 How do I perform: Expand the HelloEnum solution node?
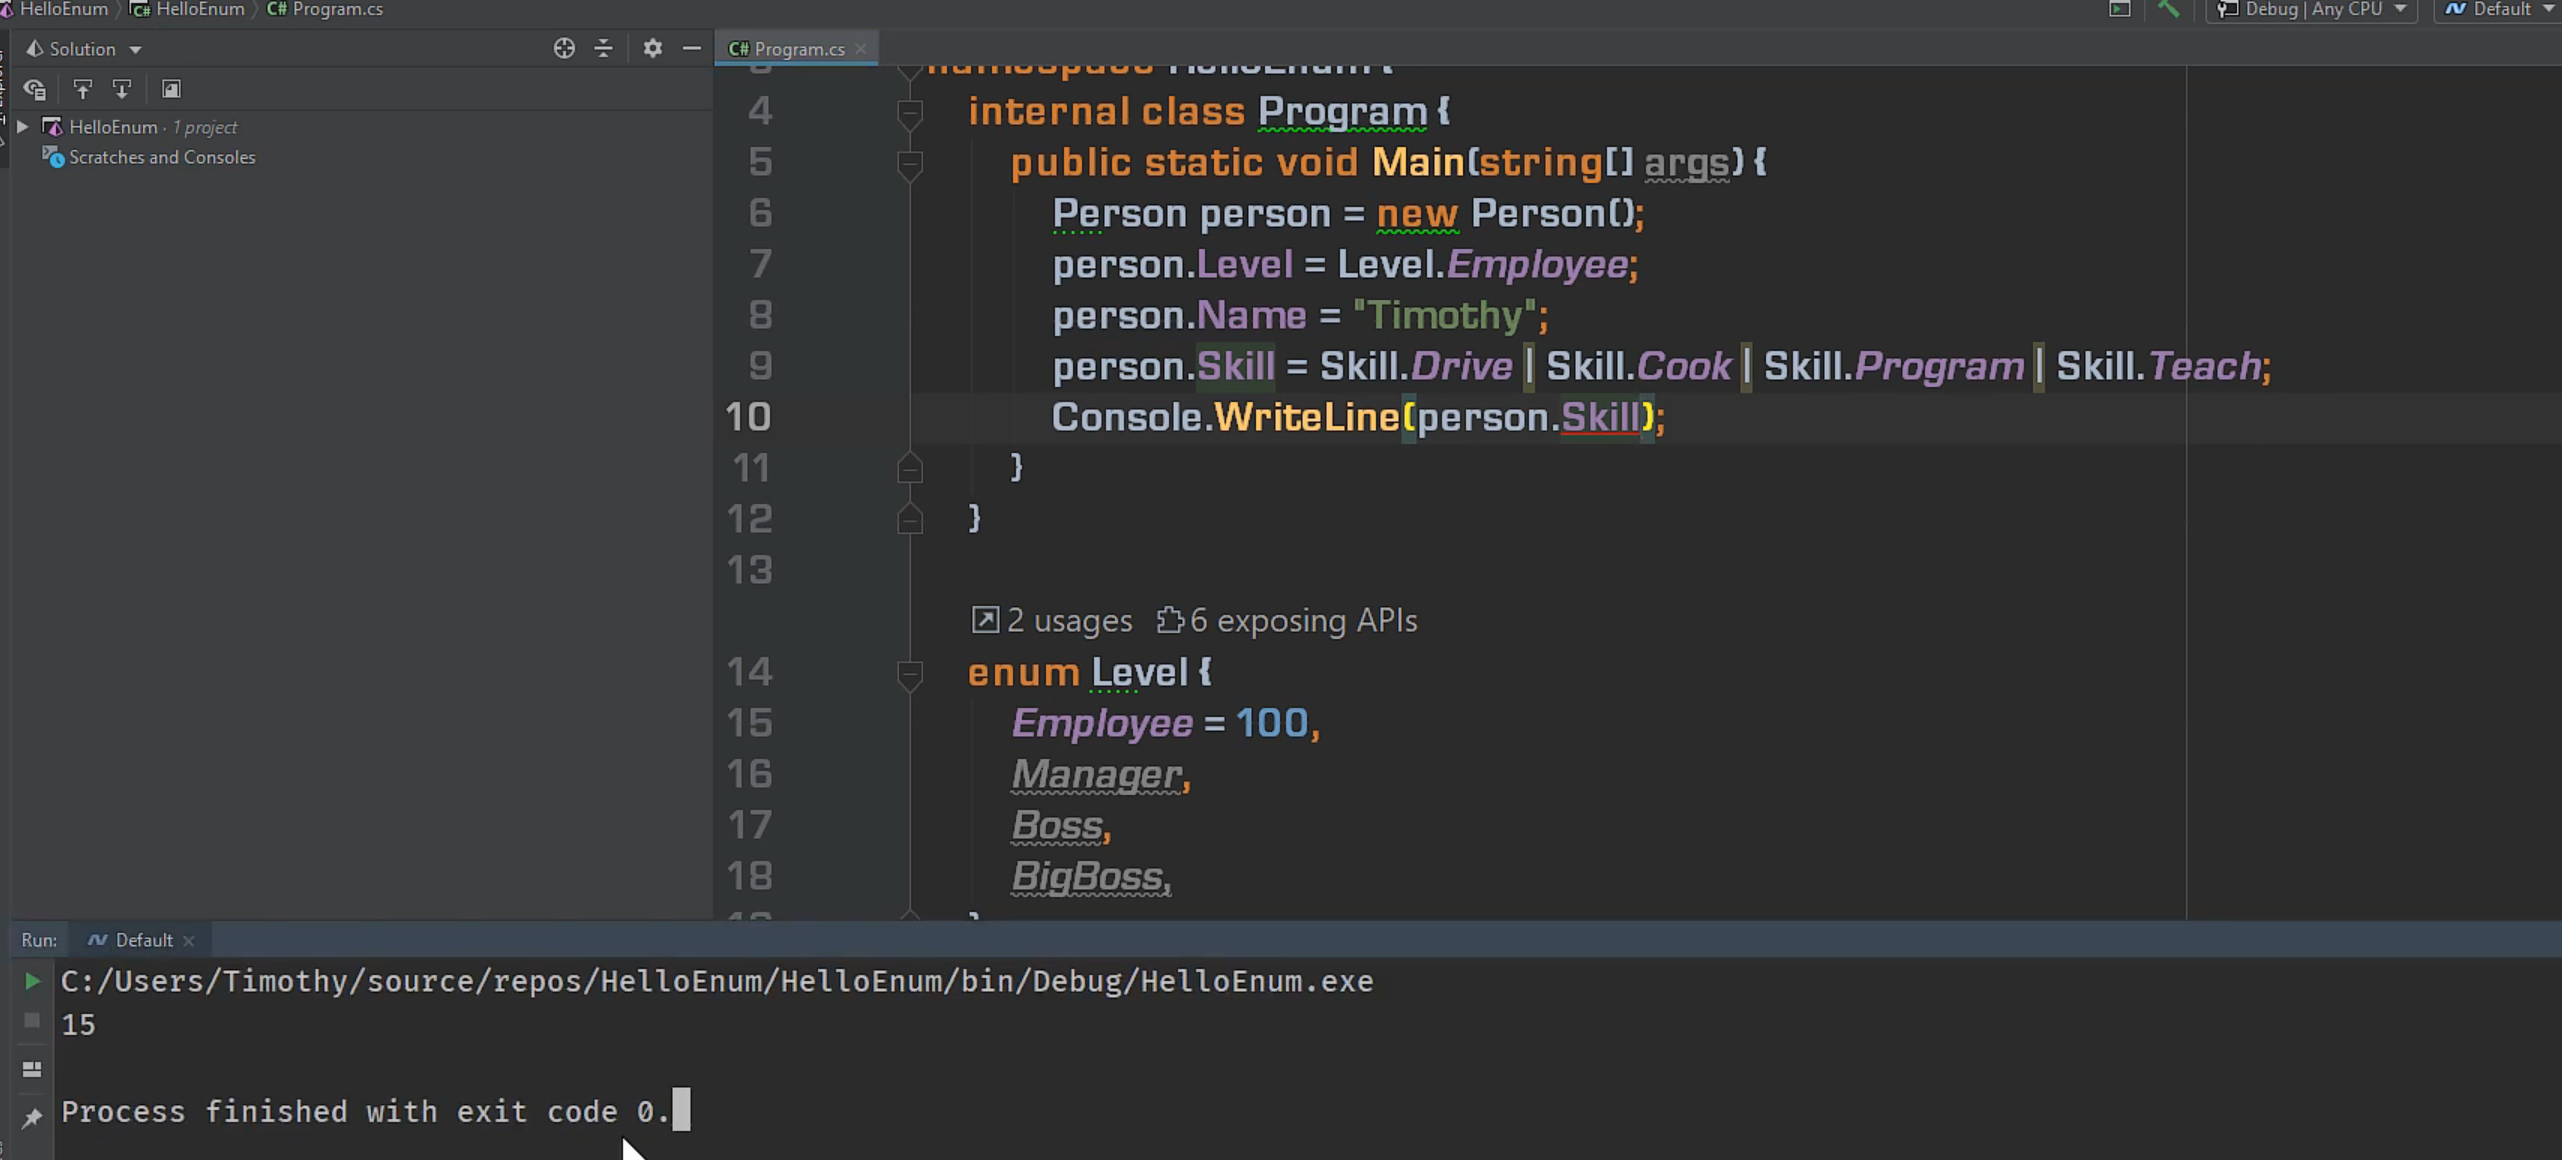[x=22, y=127]
